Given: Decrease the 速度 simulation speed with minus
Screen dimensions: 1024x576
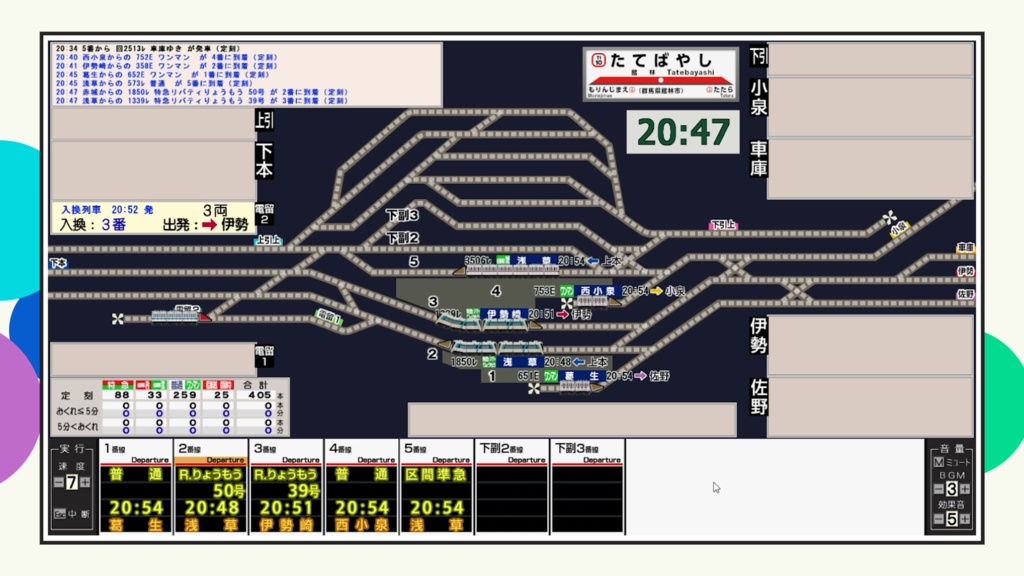Looking at the screenshot, I should pyautogui.click(x=58, y=483).
